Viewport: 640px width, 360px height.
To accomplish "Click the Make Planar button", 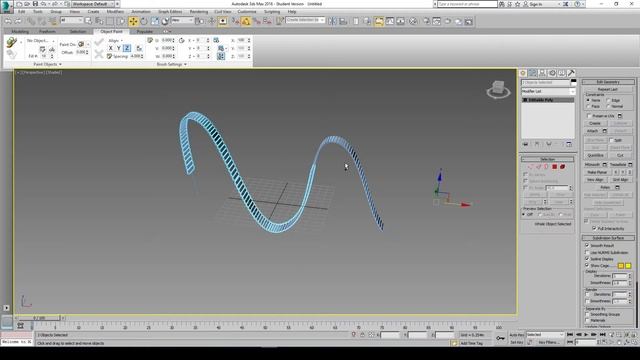I will 597,172.
